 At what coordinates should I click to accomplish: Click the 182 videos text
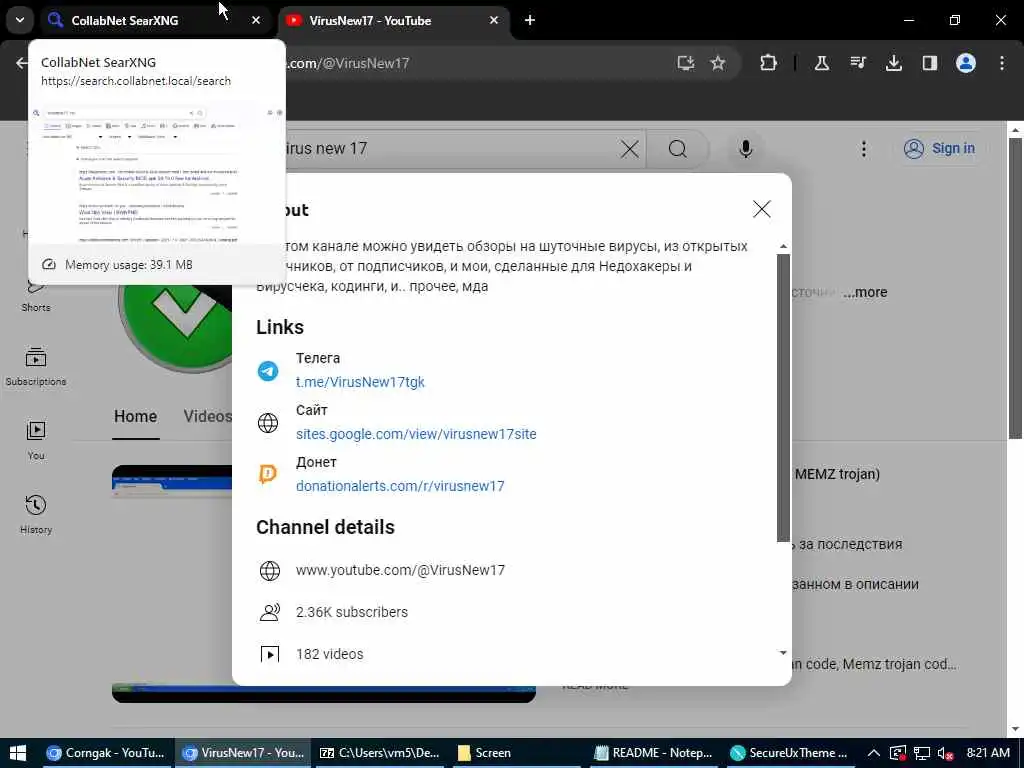329,654
